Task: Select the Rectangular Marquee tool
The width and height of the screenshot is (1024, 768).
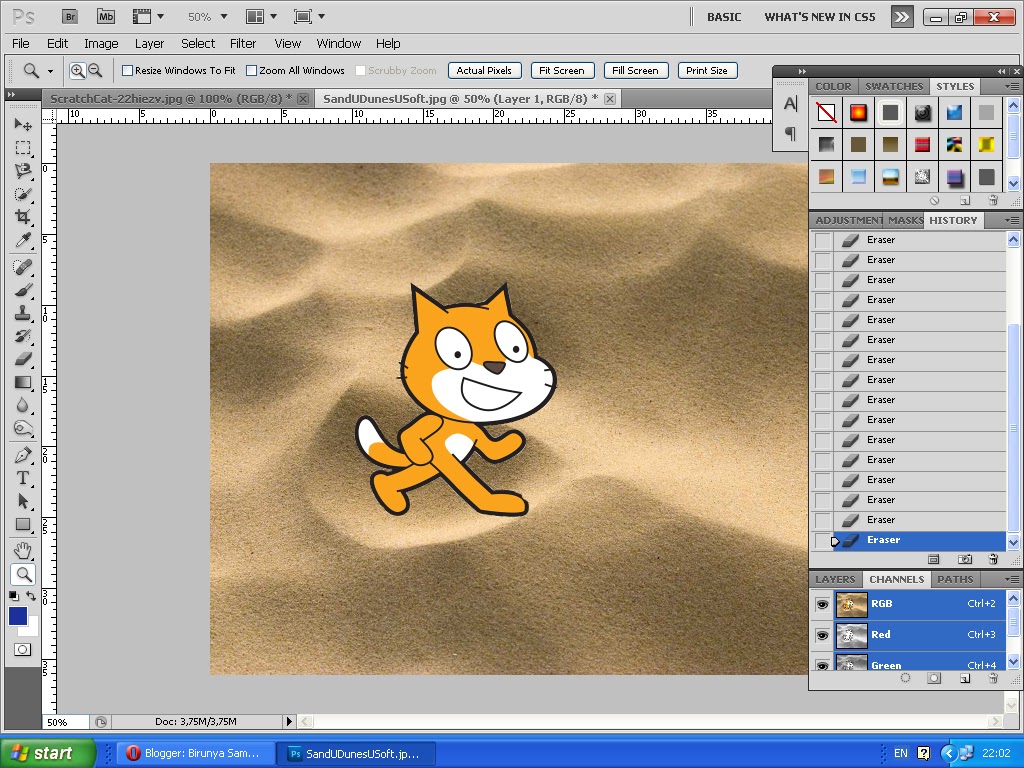Action: 23,148
